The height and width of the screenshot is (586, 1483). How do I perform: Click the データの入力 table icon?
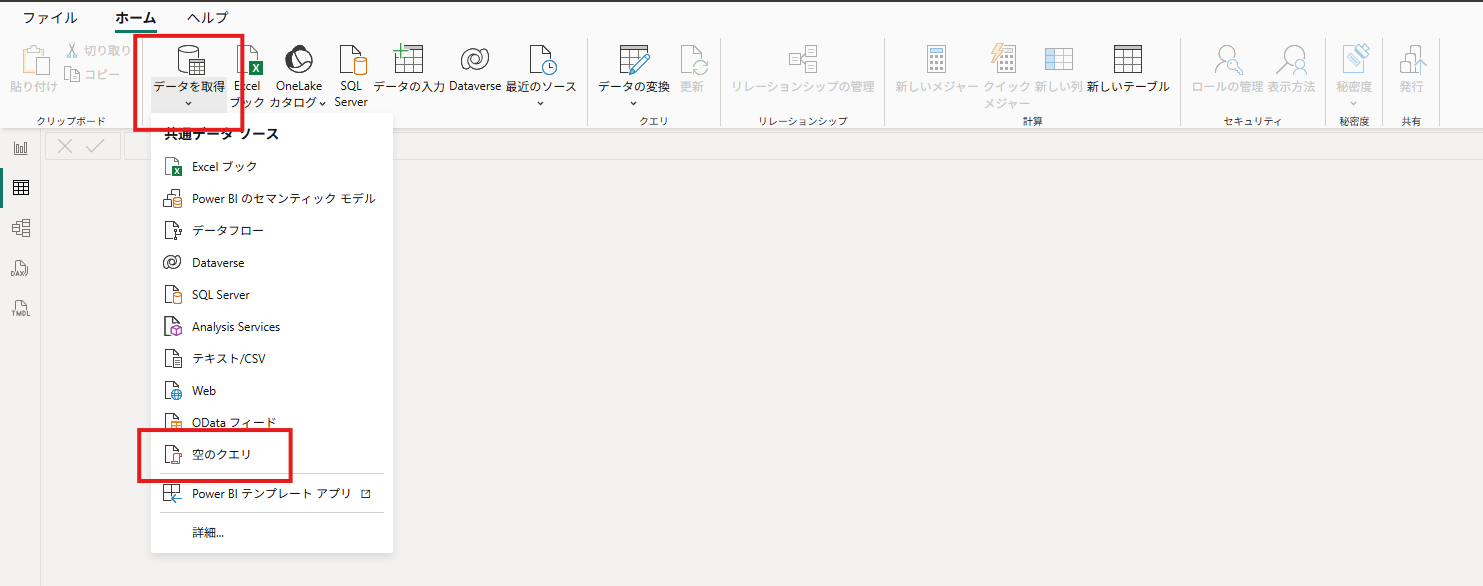(x=408, y=60)
